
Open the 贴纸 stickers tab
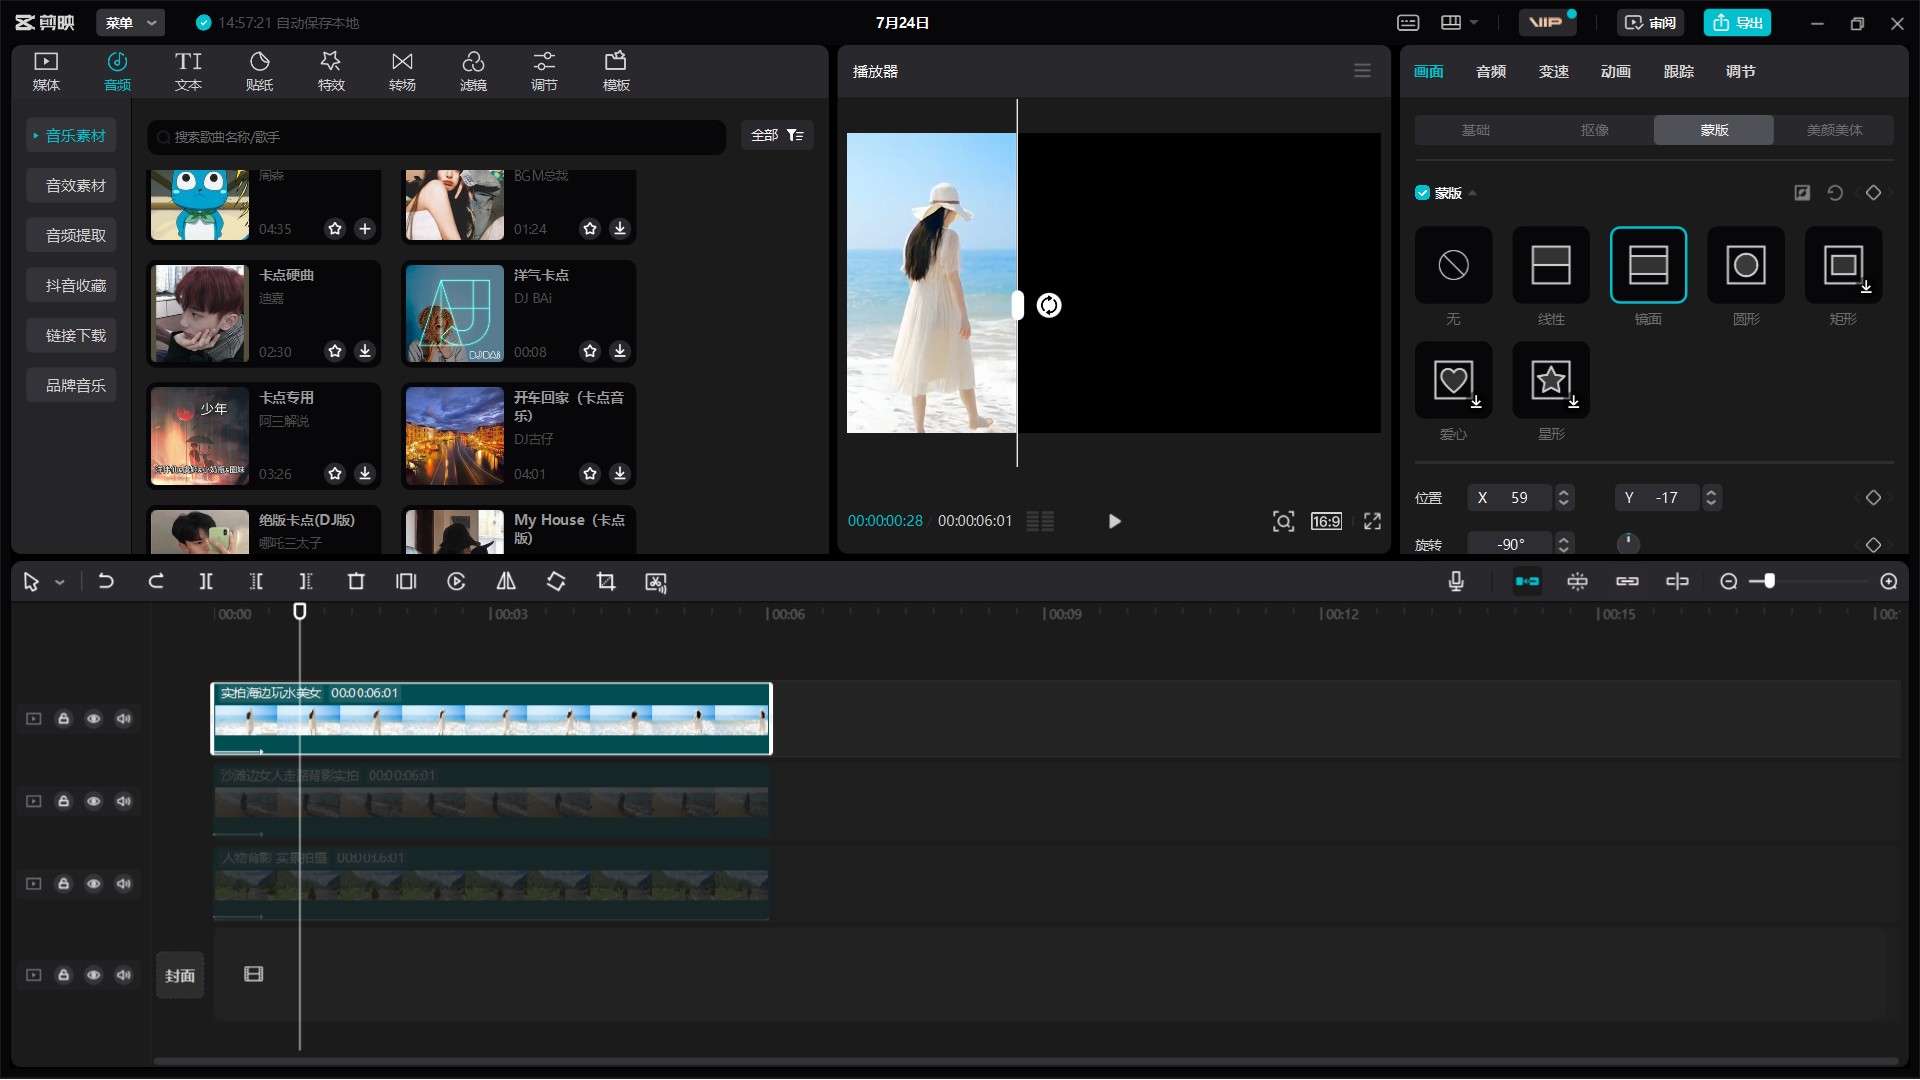point(260,71)
